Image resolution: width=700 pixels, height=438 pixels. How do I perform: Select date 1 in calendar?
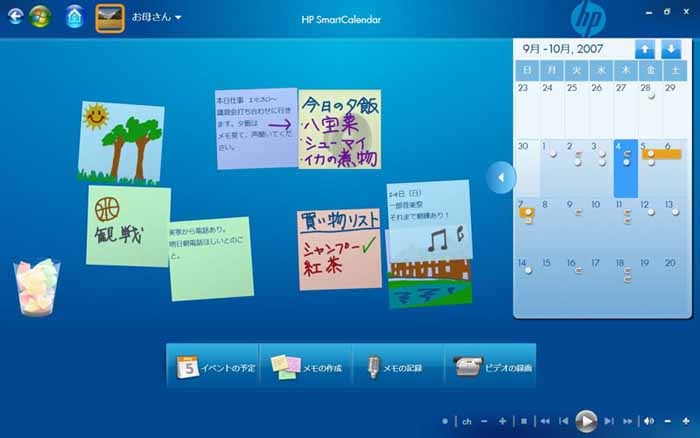(x=552, y=168)
